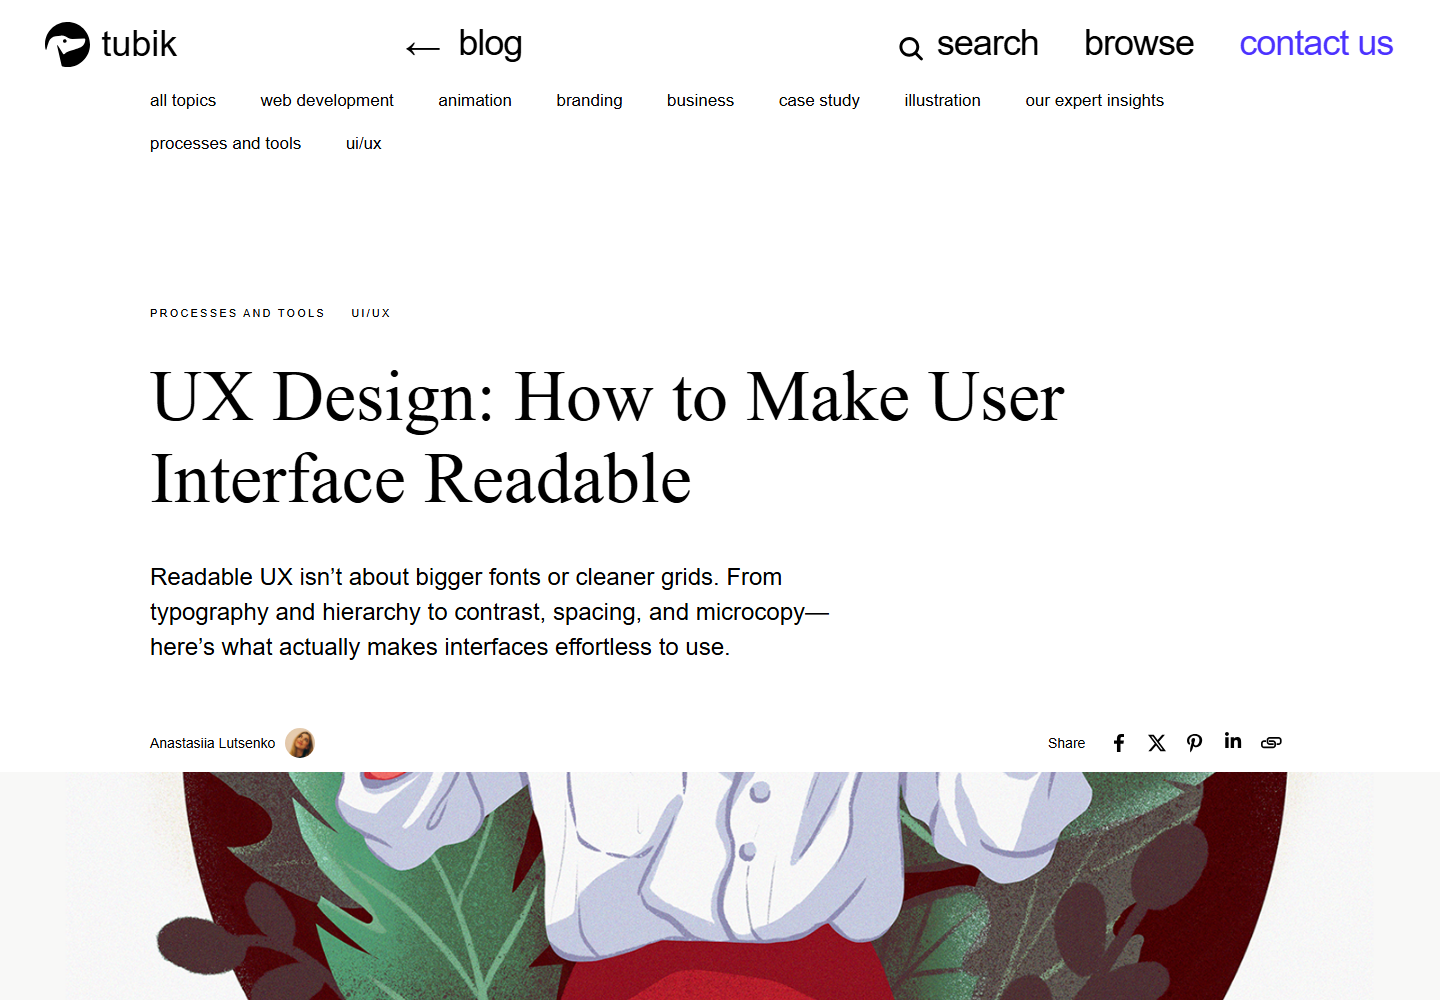Click PROCESSES AND TOOLS article tag
This screenshot has height=1000, width=1440.
point(237,313)
